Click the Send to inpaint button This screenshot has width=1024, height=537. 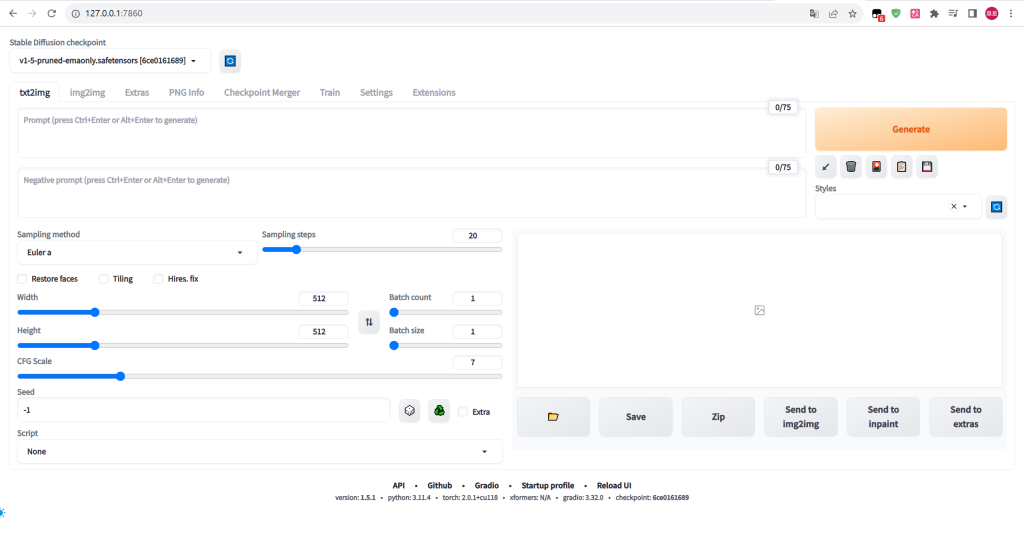click(883, 416)
